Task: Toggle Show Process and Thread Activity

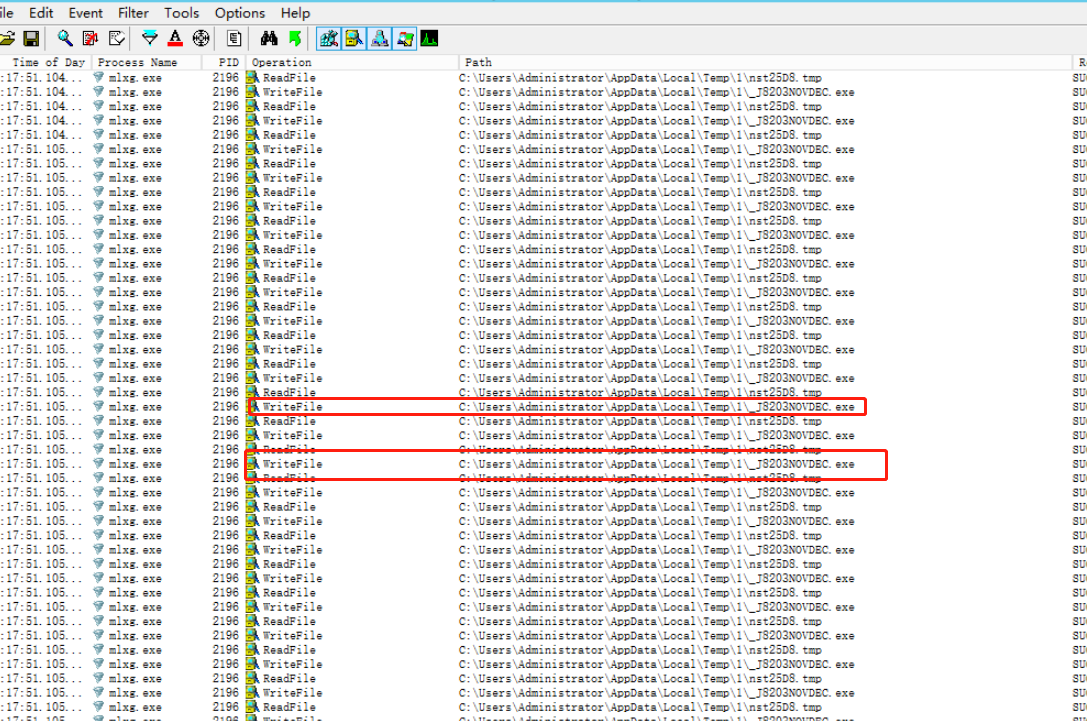Action: [405, 39]
